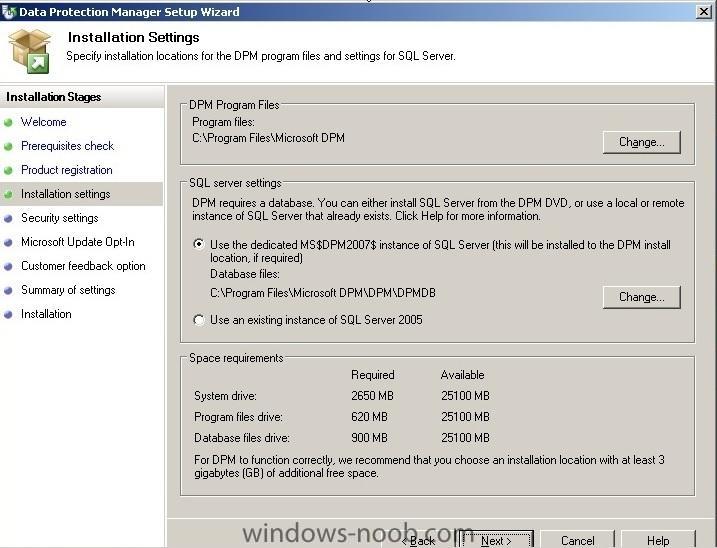717x548 pixels.
Task: Click the blue bullet beside Customer feedback option
Action: click(8, 266)
